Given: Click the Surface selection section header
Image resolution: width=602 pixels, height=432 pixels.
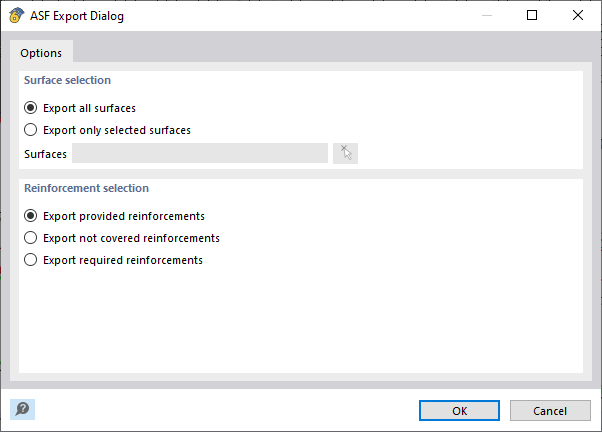Looking at the screenshot, I should click(x=67, y=80).
